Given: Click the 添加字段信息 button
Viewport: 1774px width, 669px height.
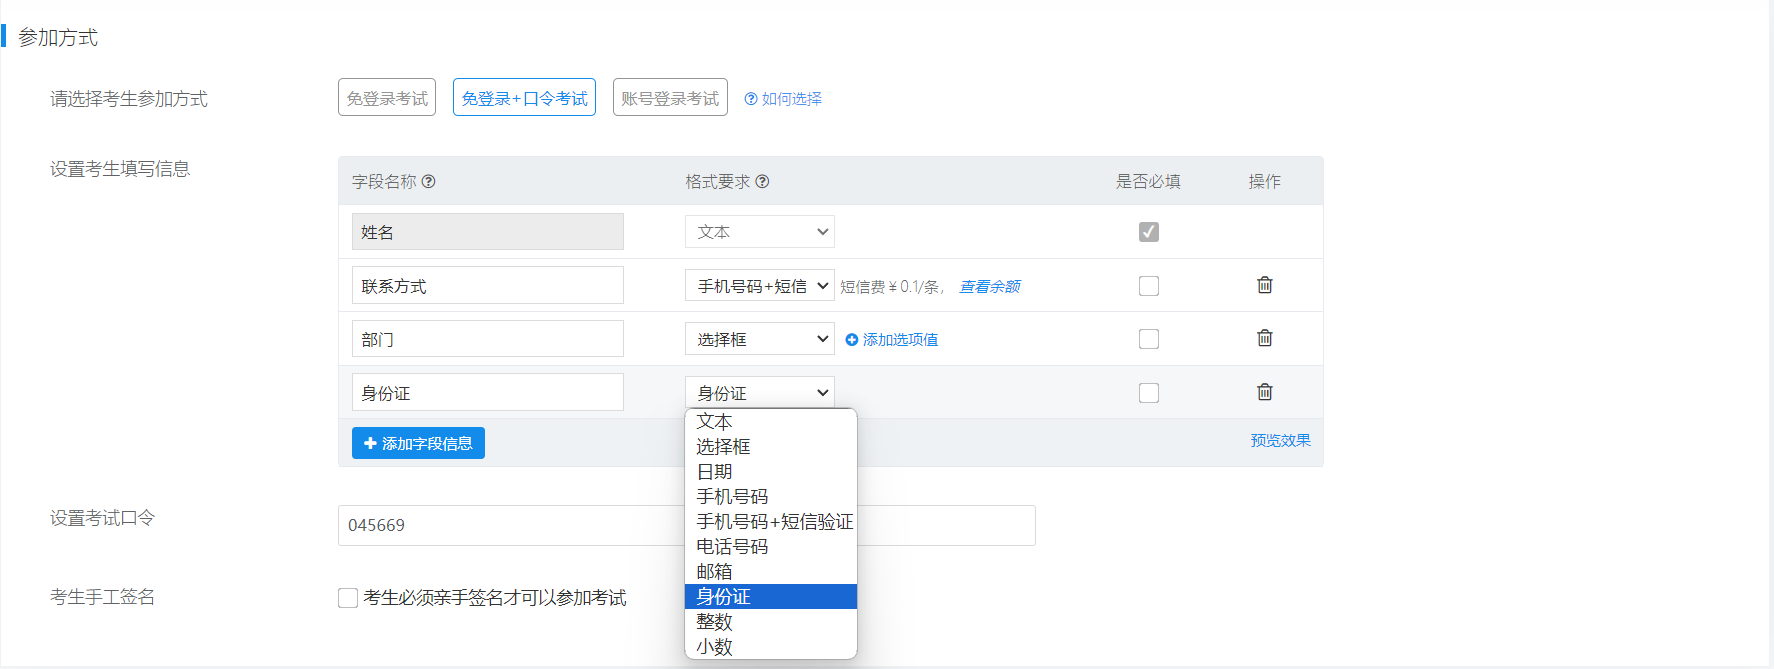Looking at the screenshot, I should [x=418, y=443].
